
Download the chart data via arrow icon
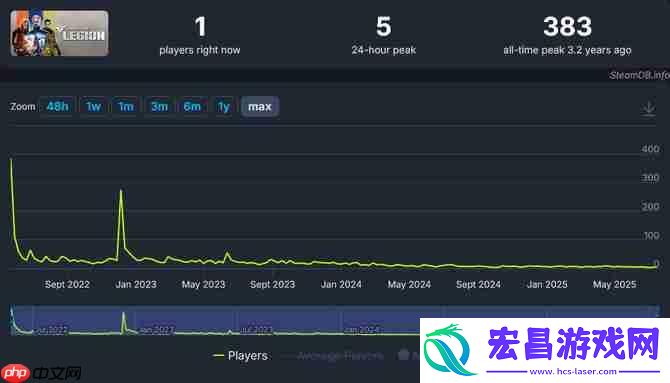click(648, 109)
